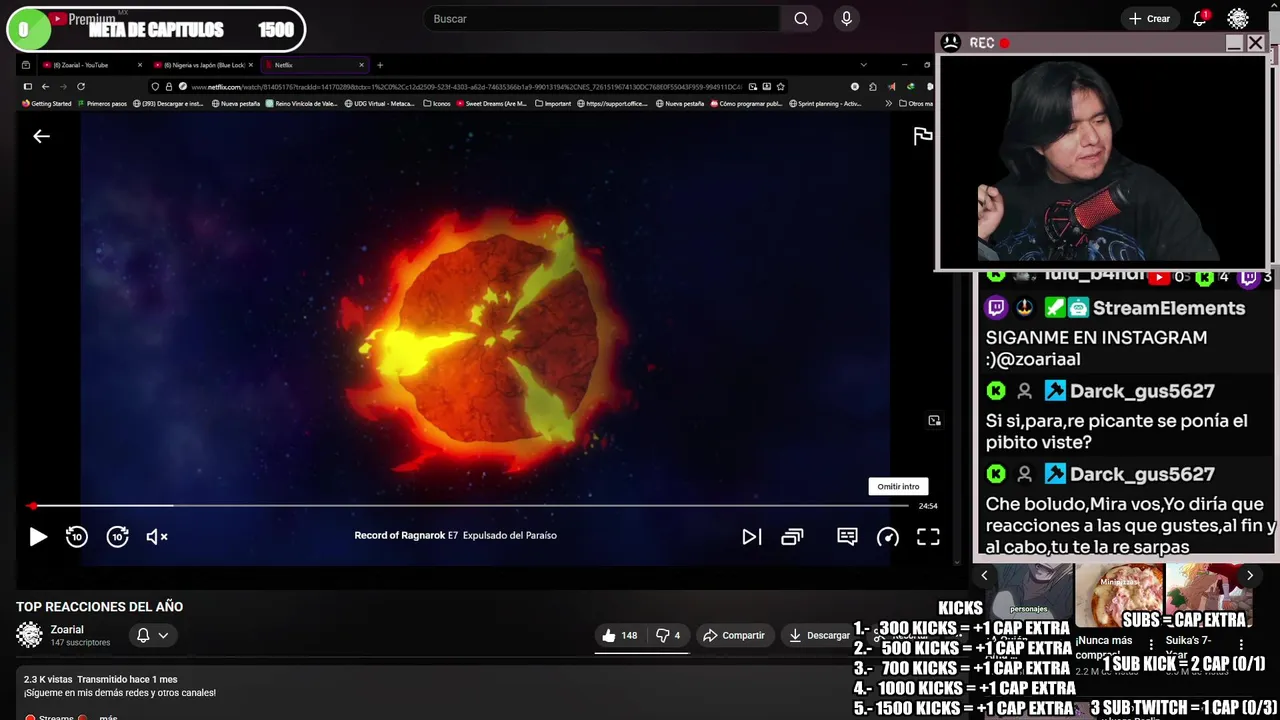Click the Zoarial channel name

point(67,630)
